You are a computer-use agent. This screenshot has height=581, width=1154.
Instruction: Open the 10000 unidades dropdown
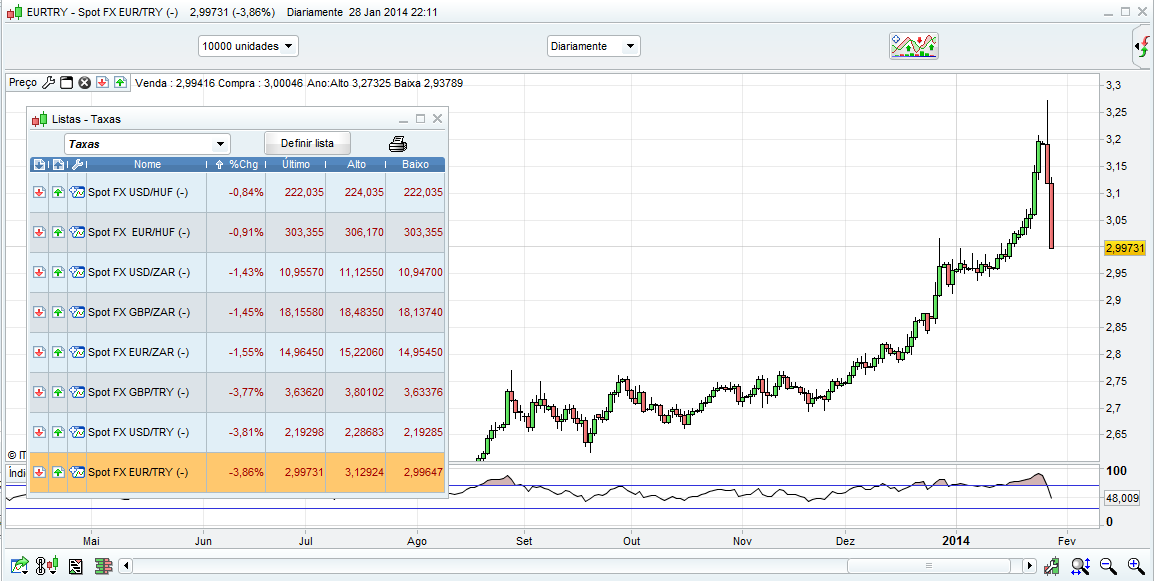pos(248,46)
